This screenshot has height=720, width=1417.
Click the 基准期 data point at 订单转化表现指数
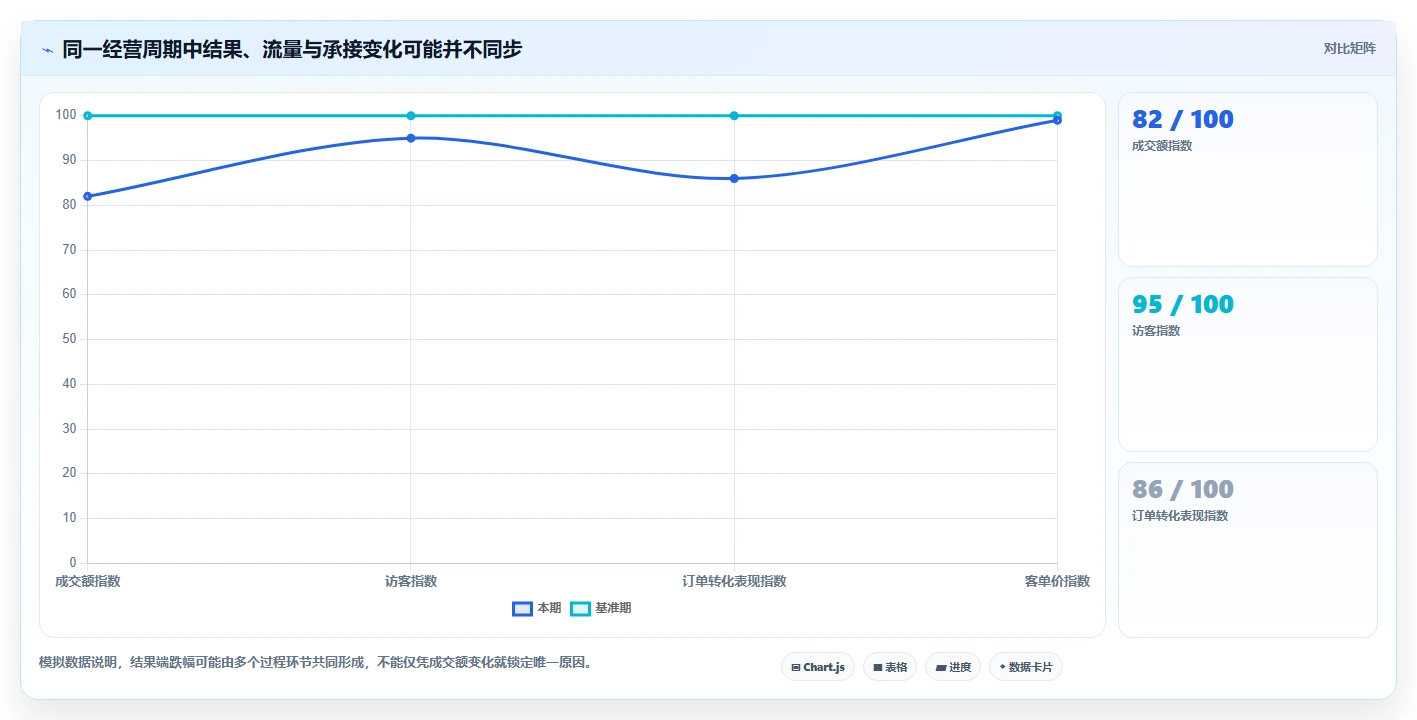tap(734, 116)
